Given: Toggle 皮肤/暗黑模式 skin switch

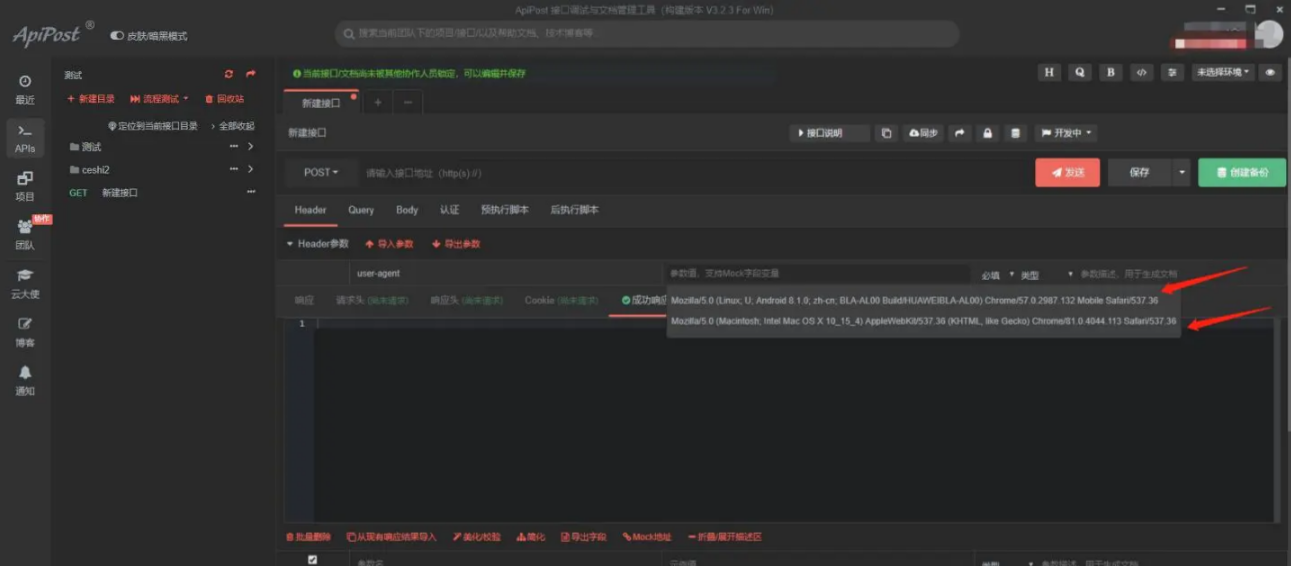Looking at the screenshot, I should tap(117, 36).
